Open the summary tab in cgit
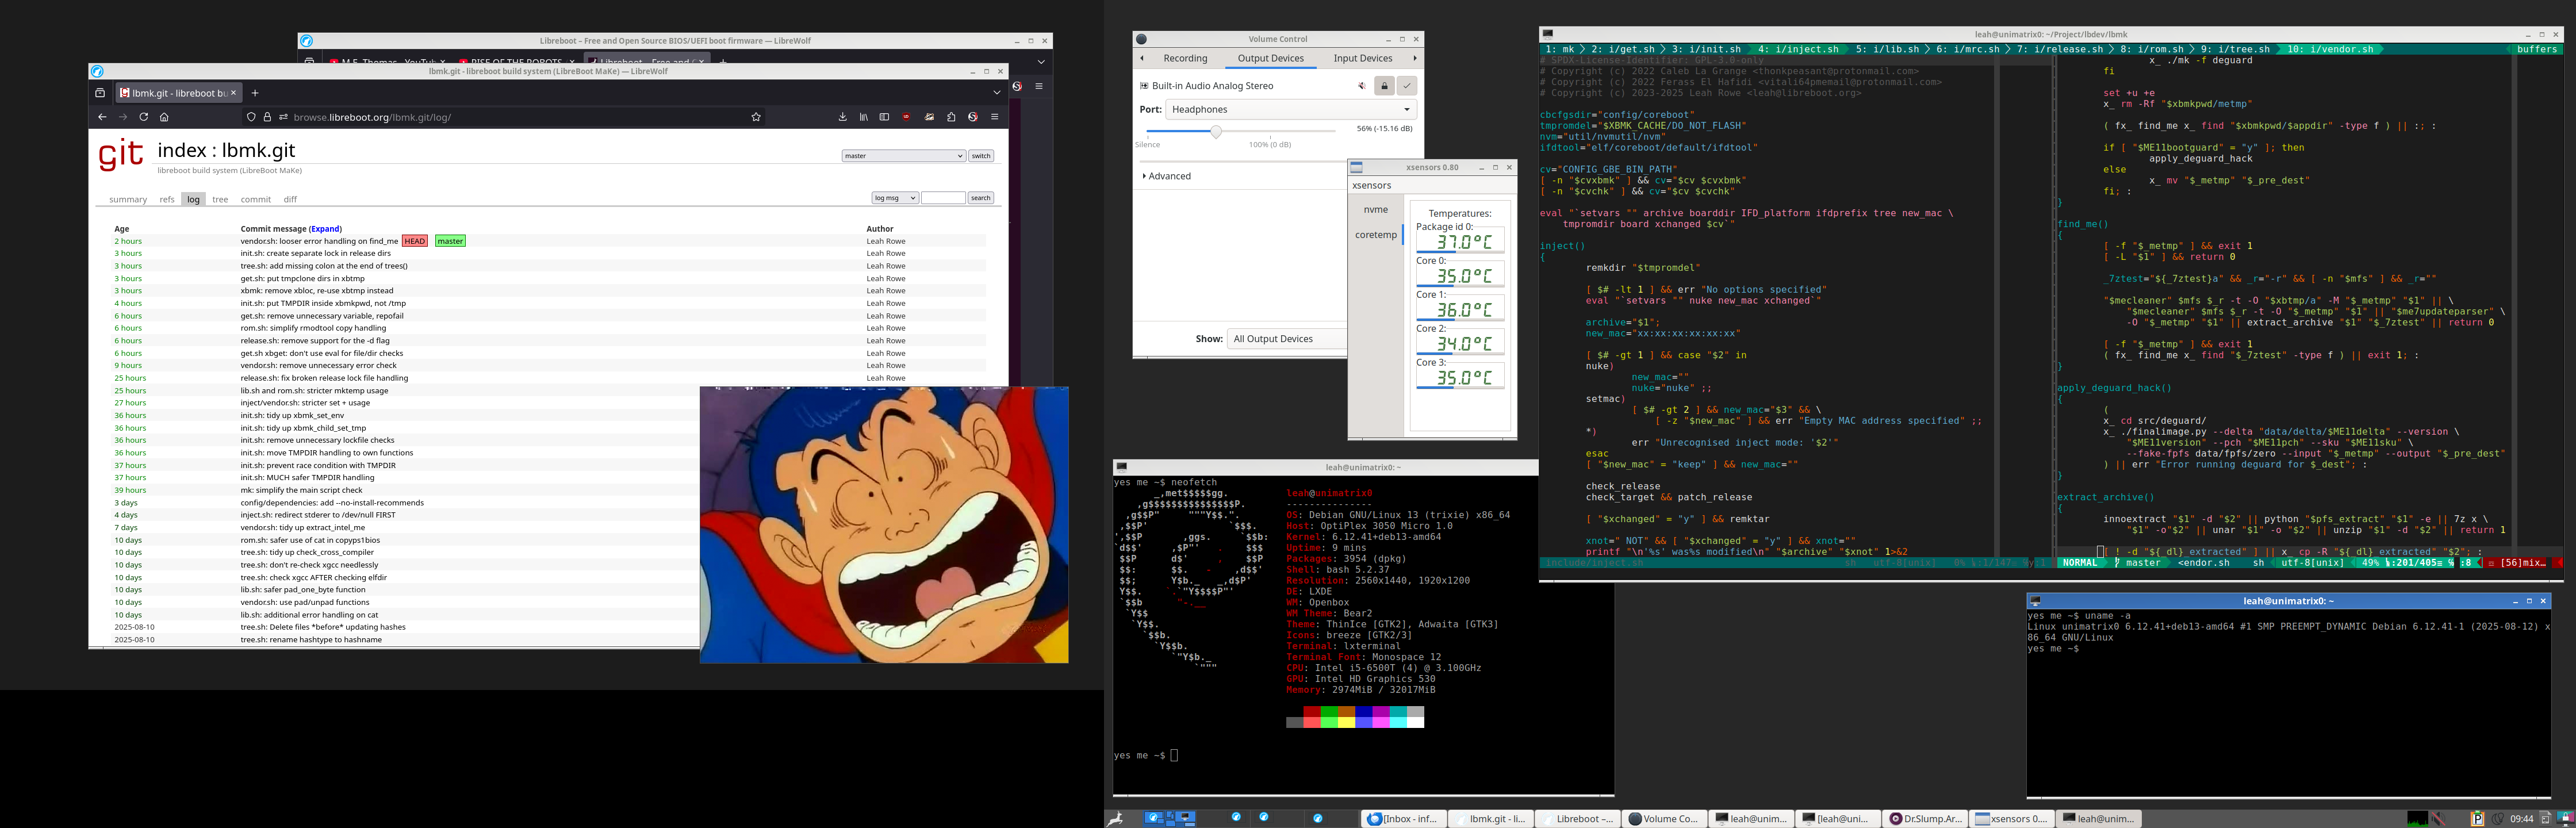 click(128, 199)
